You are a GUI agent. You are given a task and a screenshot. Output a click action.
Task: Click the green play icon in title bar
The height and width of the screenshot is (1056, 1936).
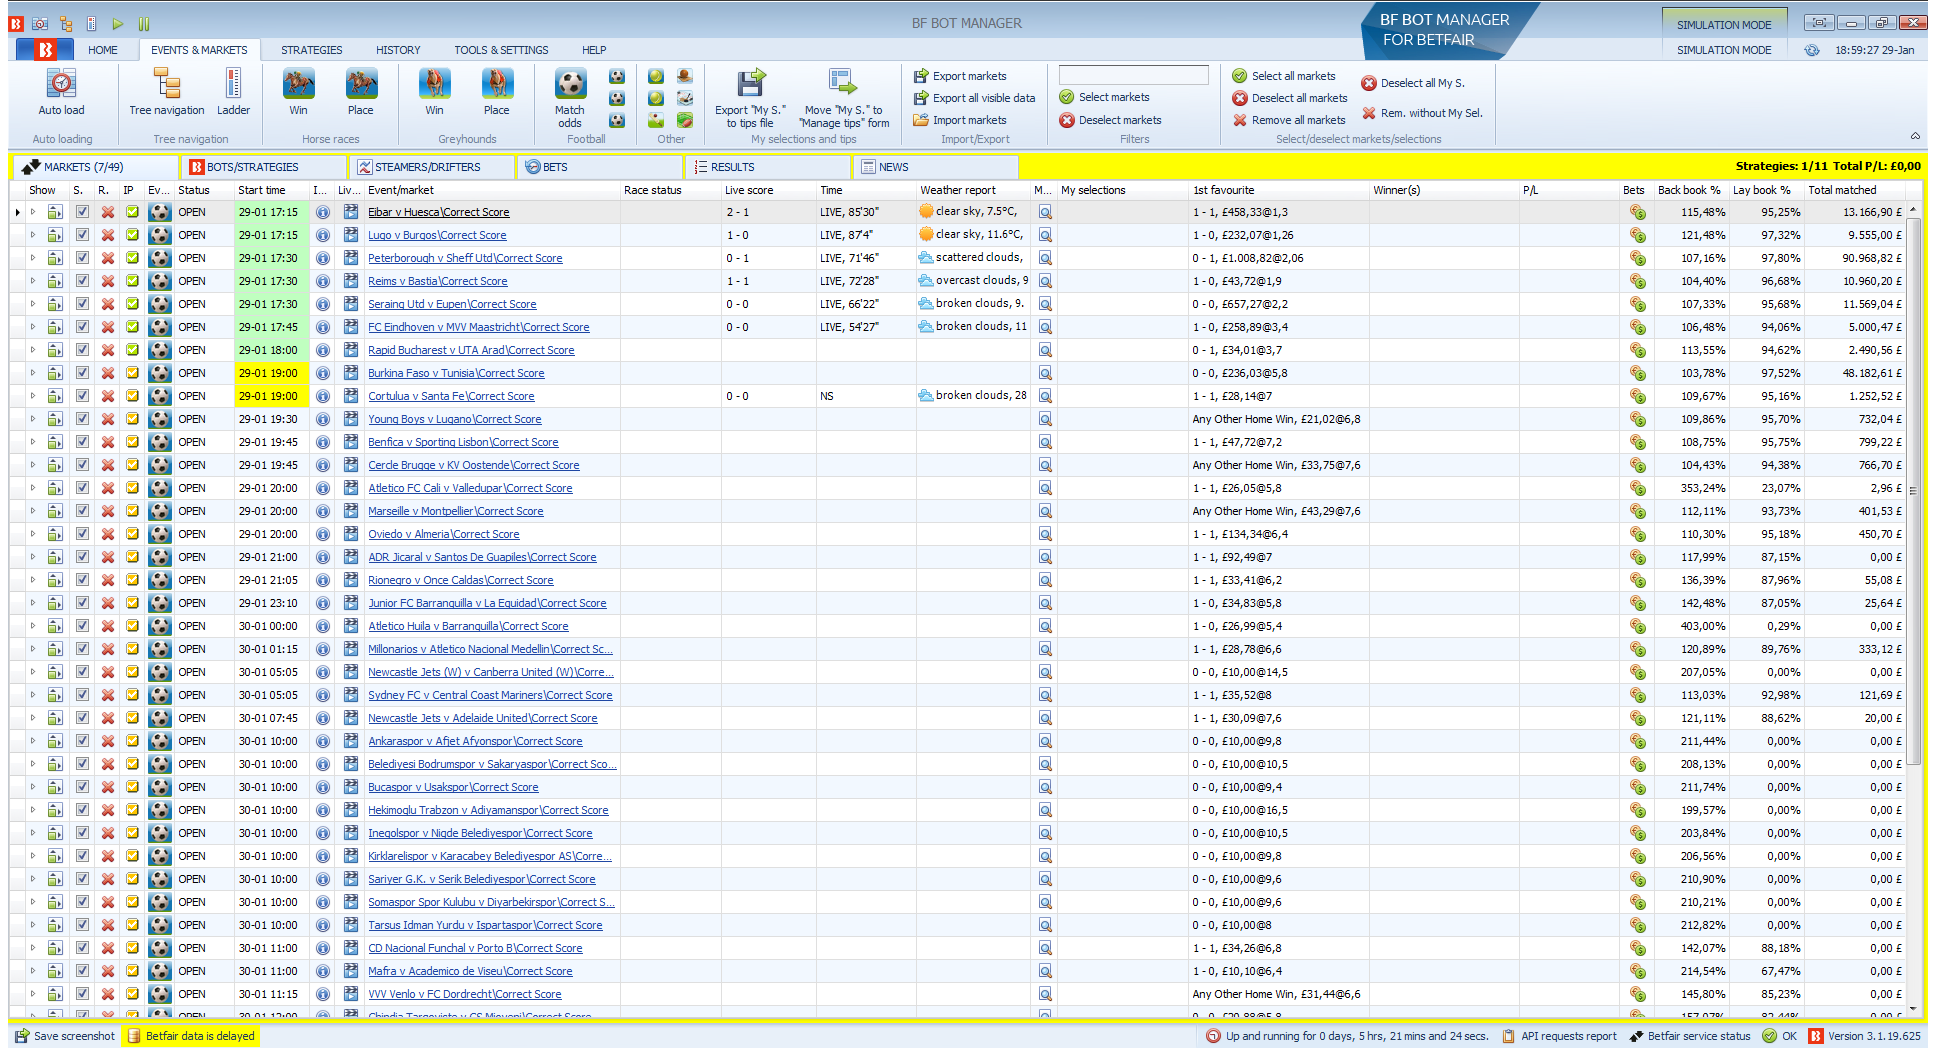pos(118,23)
